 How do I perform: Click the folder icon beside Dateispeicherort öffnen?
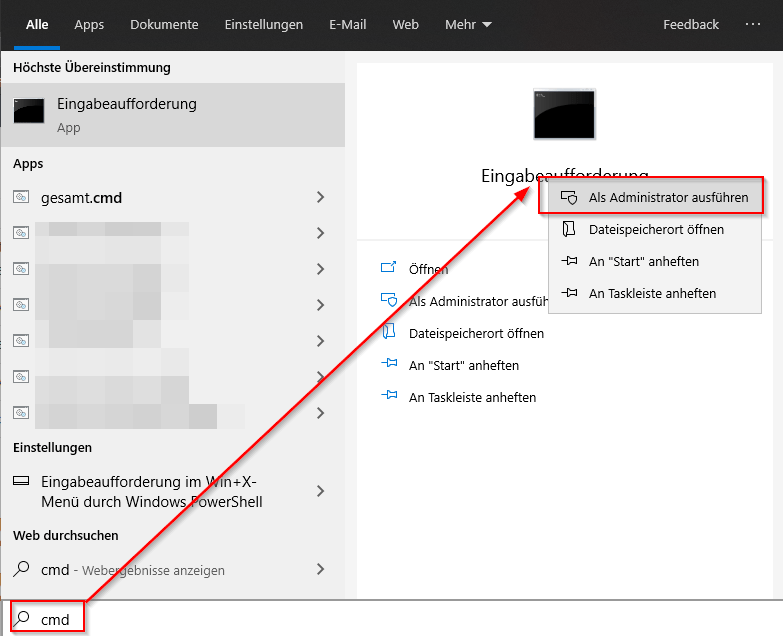389,333
